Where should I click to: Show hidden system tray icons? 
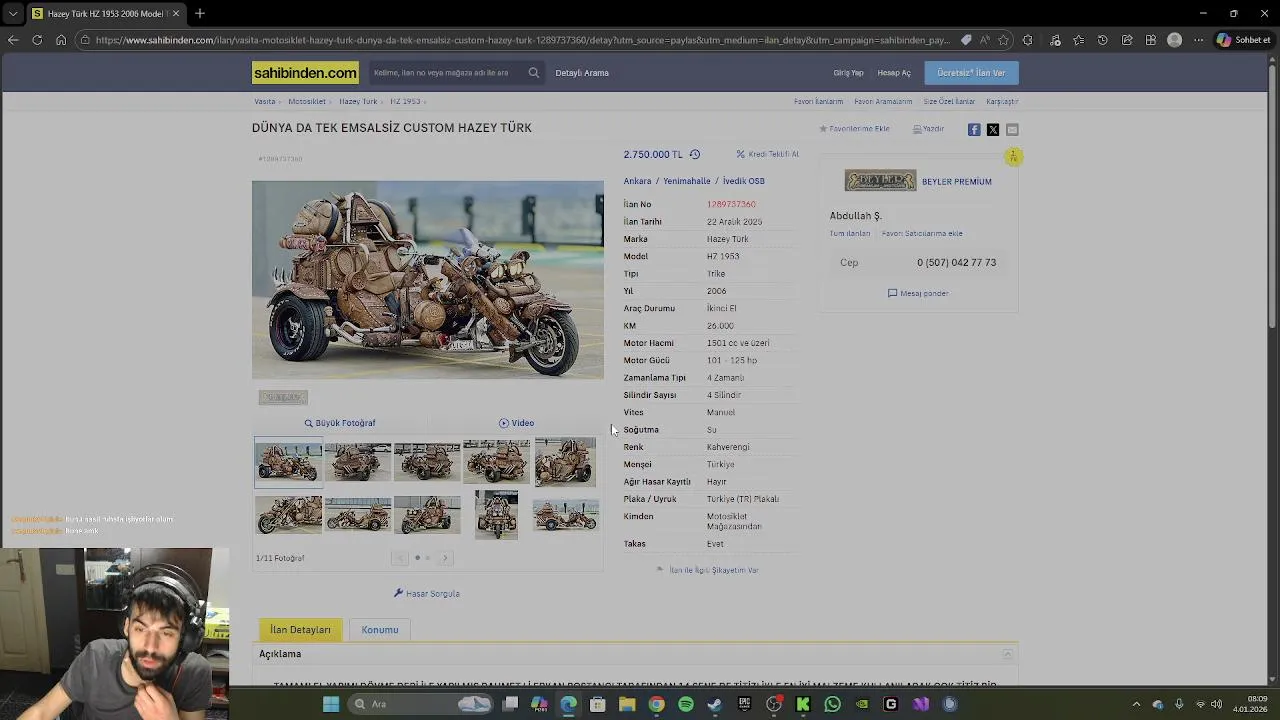(x=1136, y=704)
